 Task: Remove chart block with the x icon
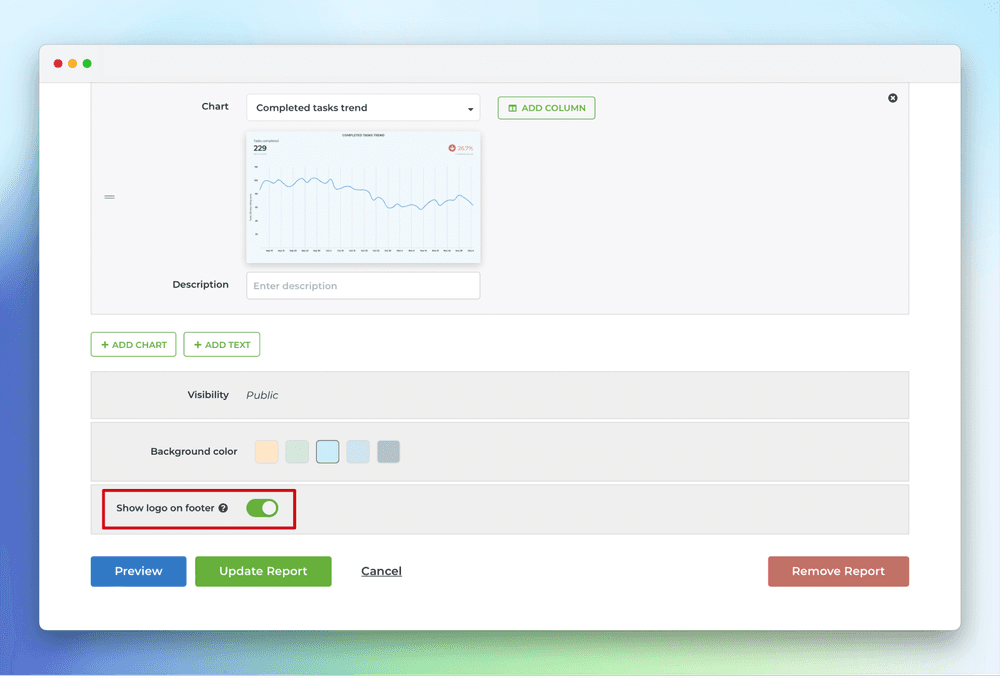[x=892, y=98]
